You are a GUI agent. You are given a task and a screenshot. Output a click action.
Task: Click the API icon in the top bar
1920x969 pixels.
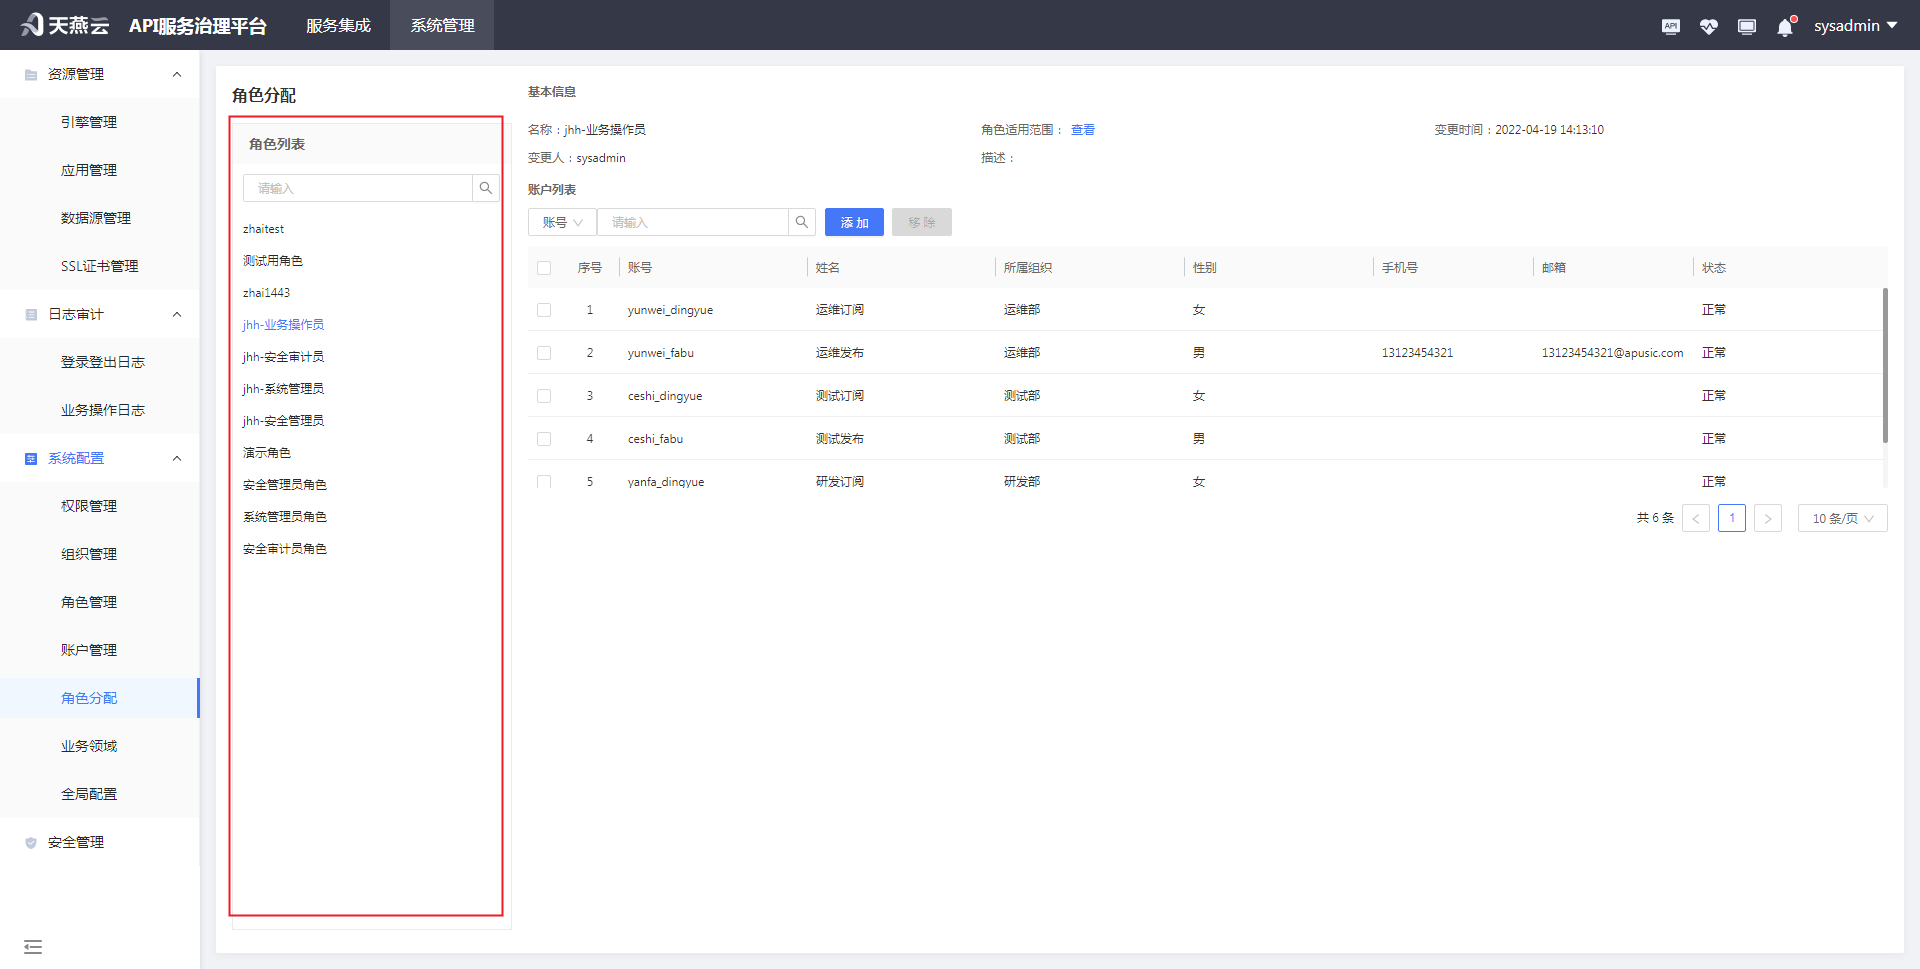click(x=1670, y=27)
